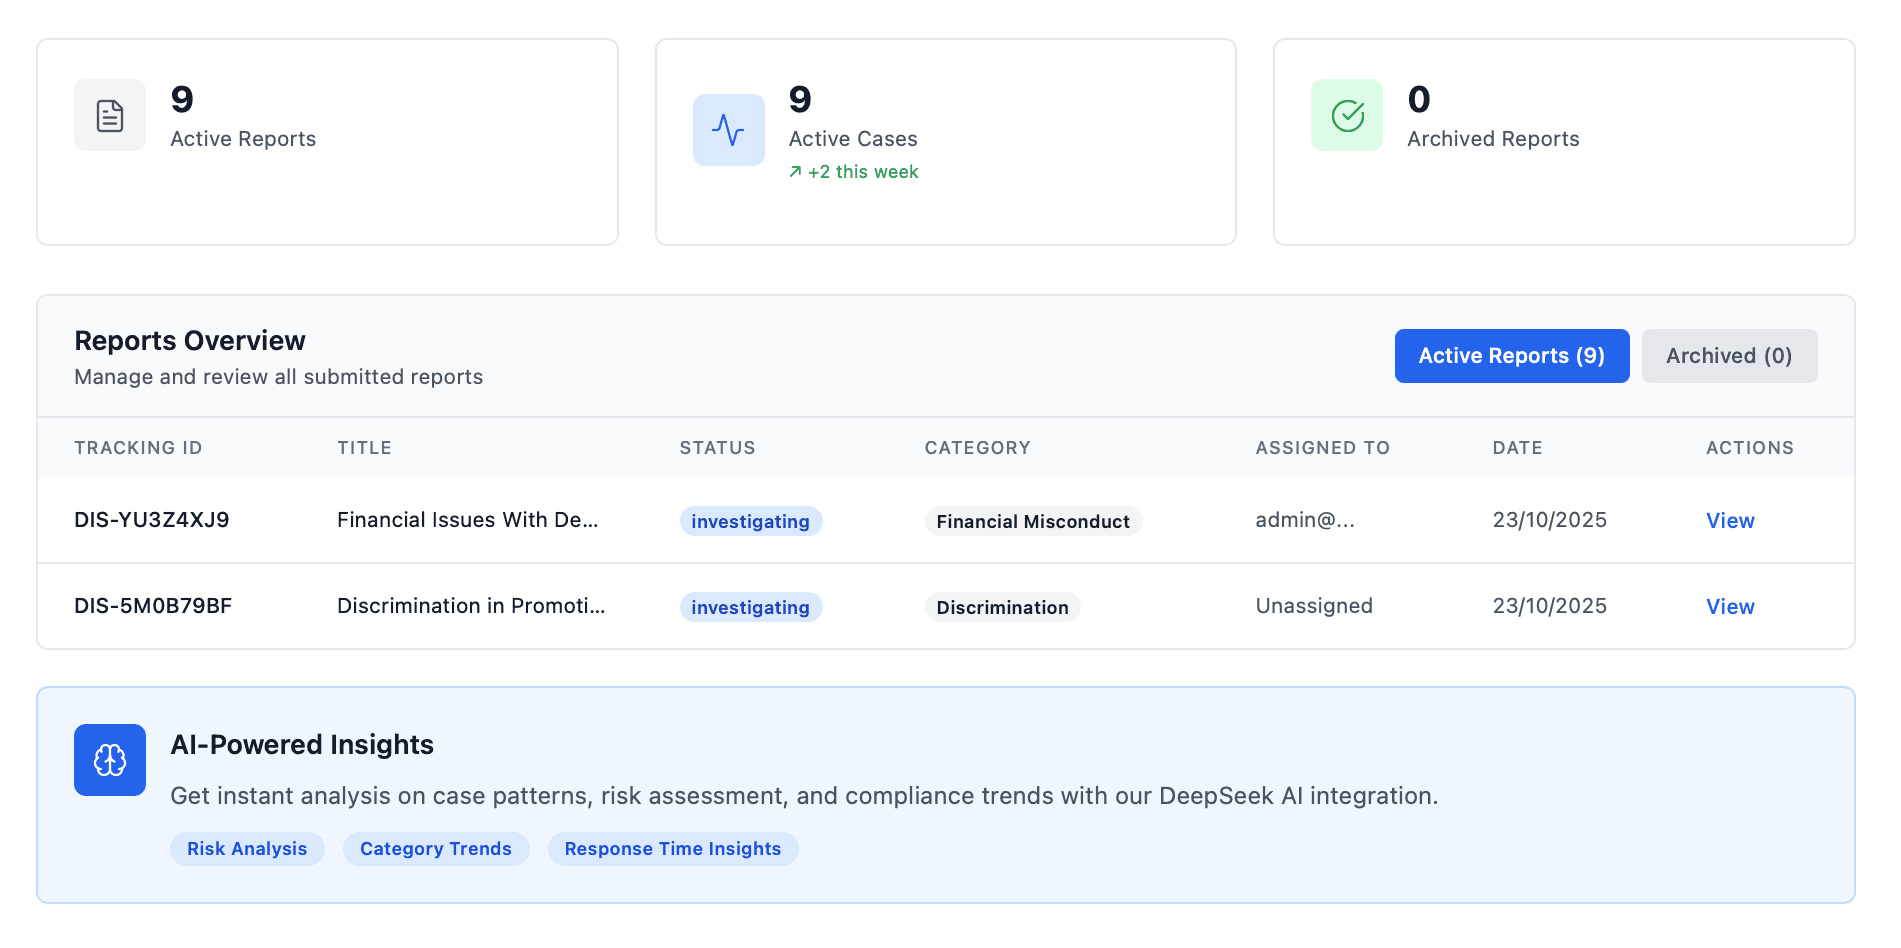
Task: View report DIS-YU3Z4XJ9
Action: pyautogui.click(x=1729, y=520)
